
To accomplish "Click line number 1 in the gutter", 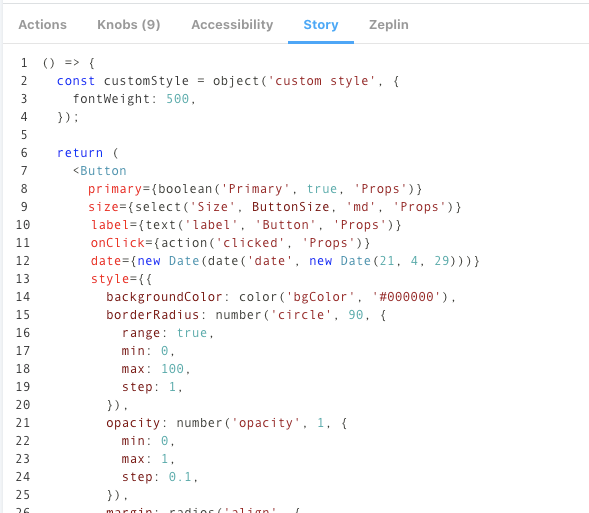I will point(24,63).
